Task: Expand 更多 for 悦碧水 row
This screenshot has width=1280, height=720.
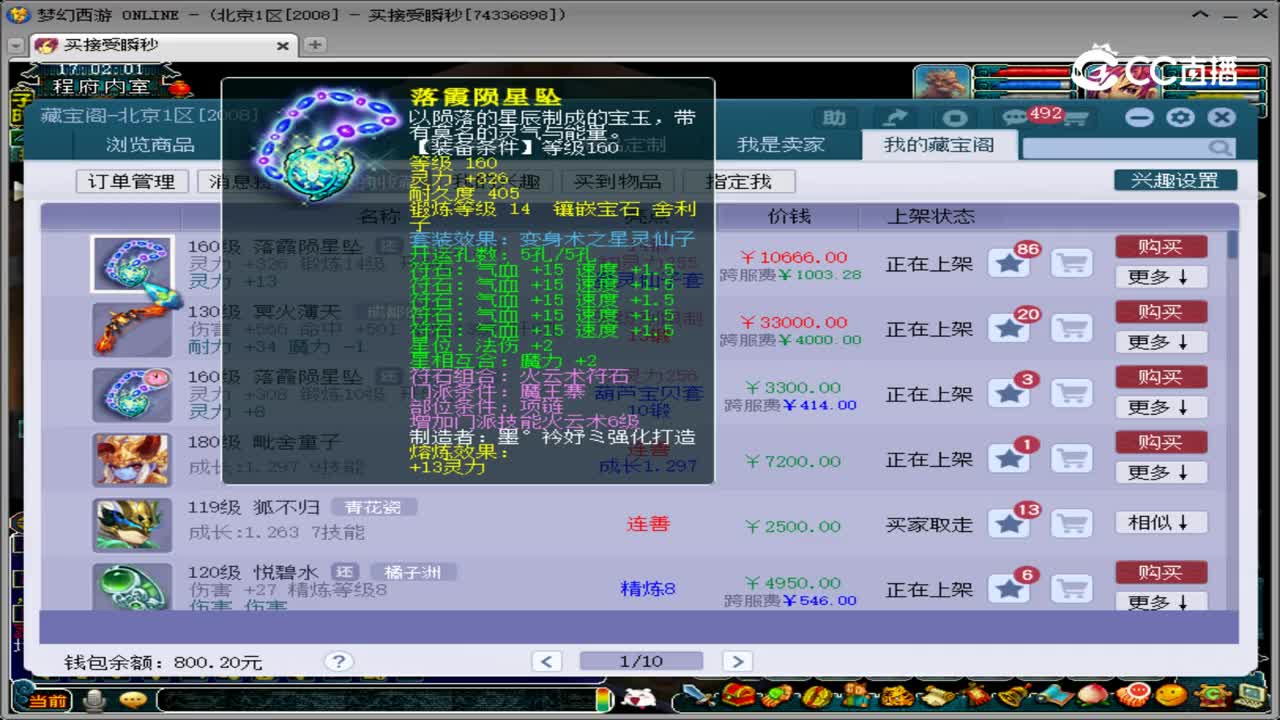Action: pyautogui.click(x=1161, y=602)
